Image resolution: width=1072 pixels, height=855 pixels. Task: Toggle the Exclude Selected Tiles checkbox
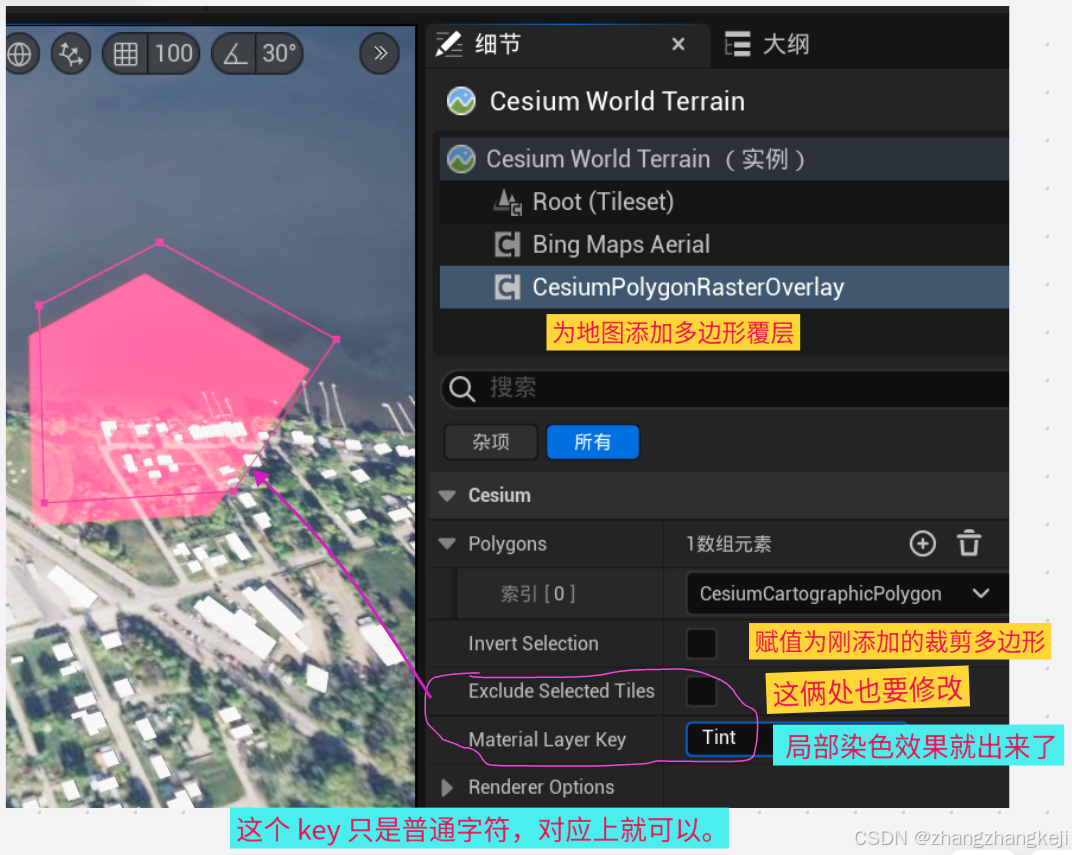point(701,691)
